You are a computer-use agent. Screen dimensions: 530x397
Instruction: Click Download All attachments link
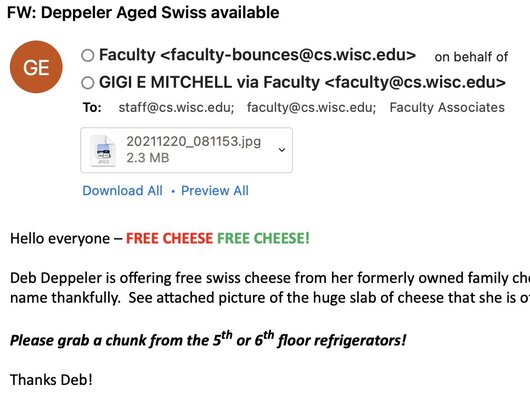pyautogui.click(x=122, y=191)
